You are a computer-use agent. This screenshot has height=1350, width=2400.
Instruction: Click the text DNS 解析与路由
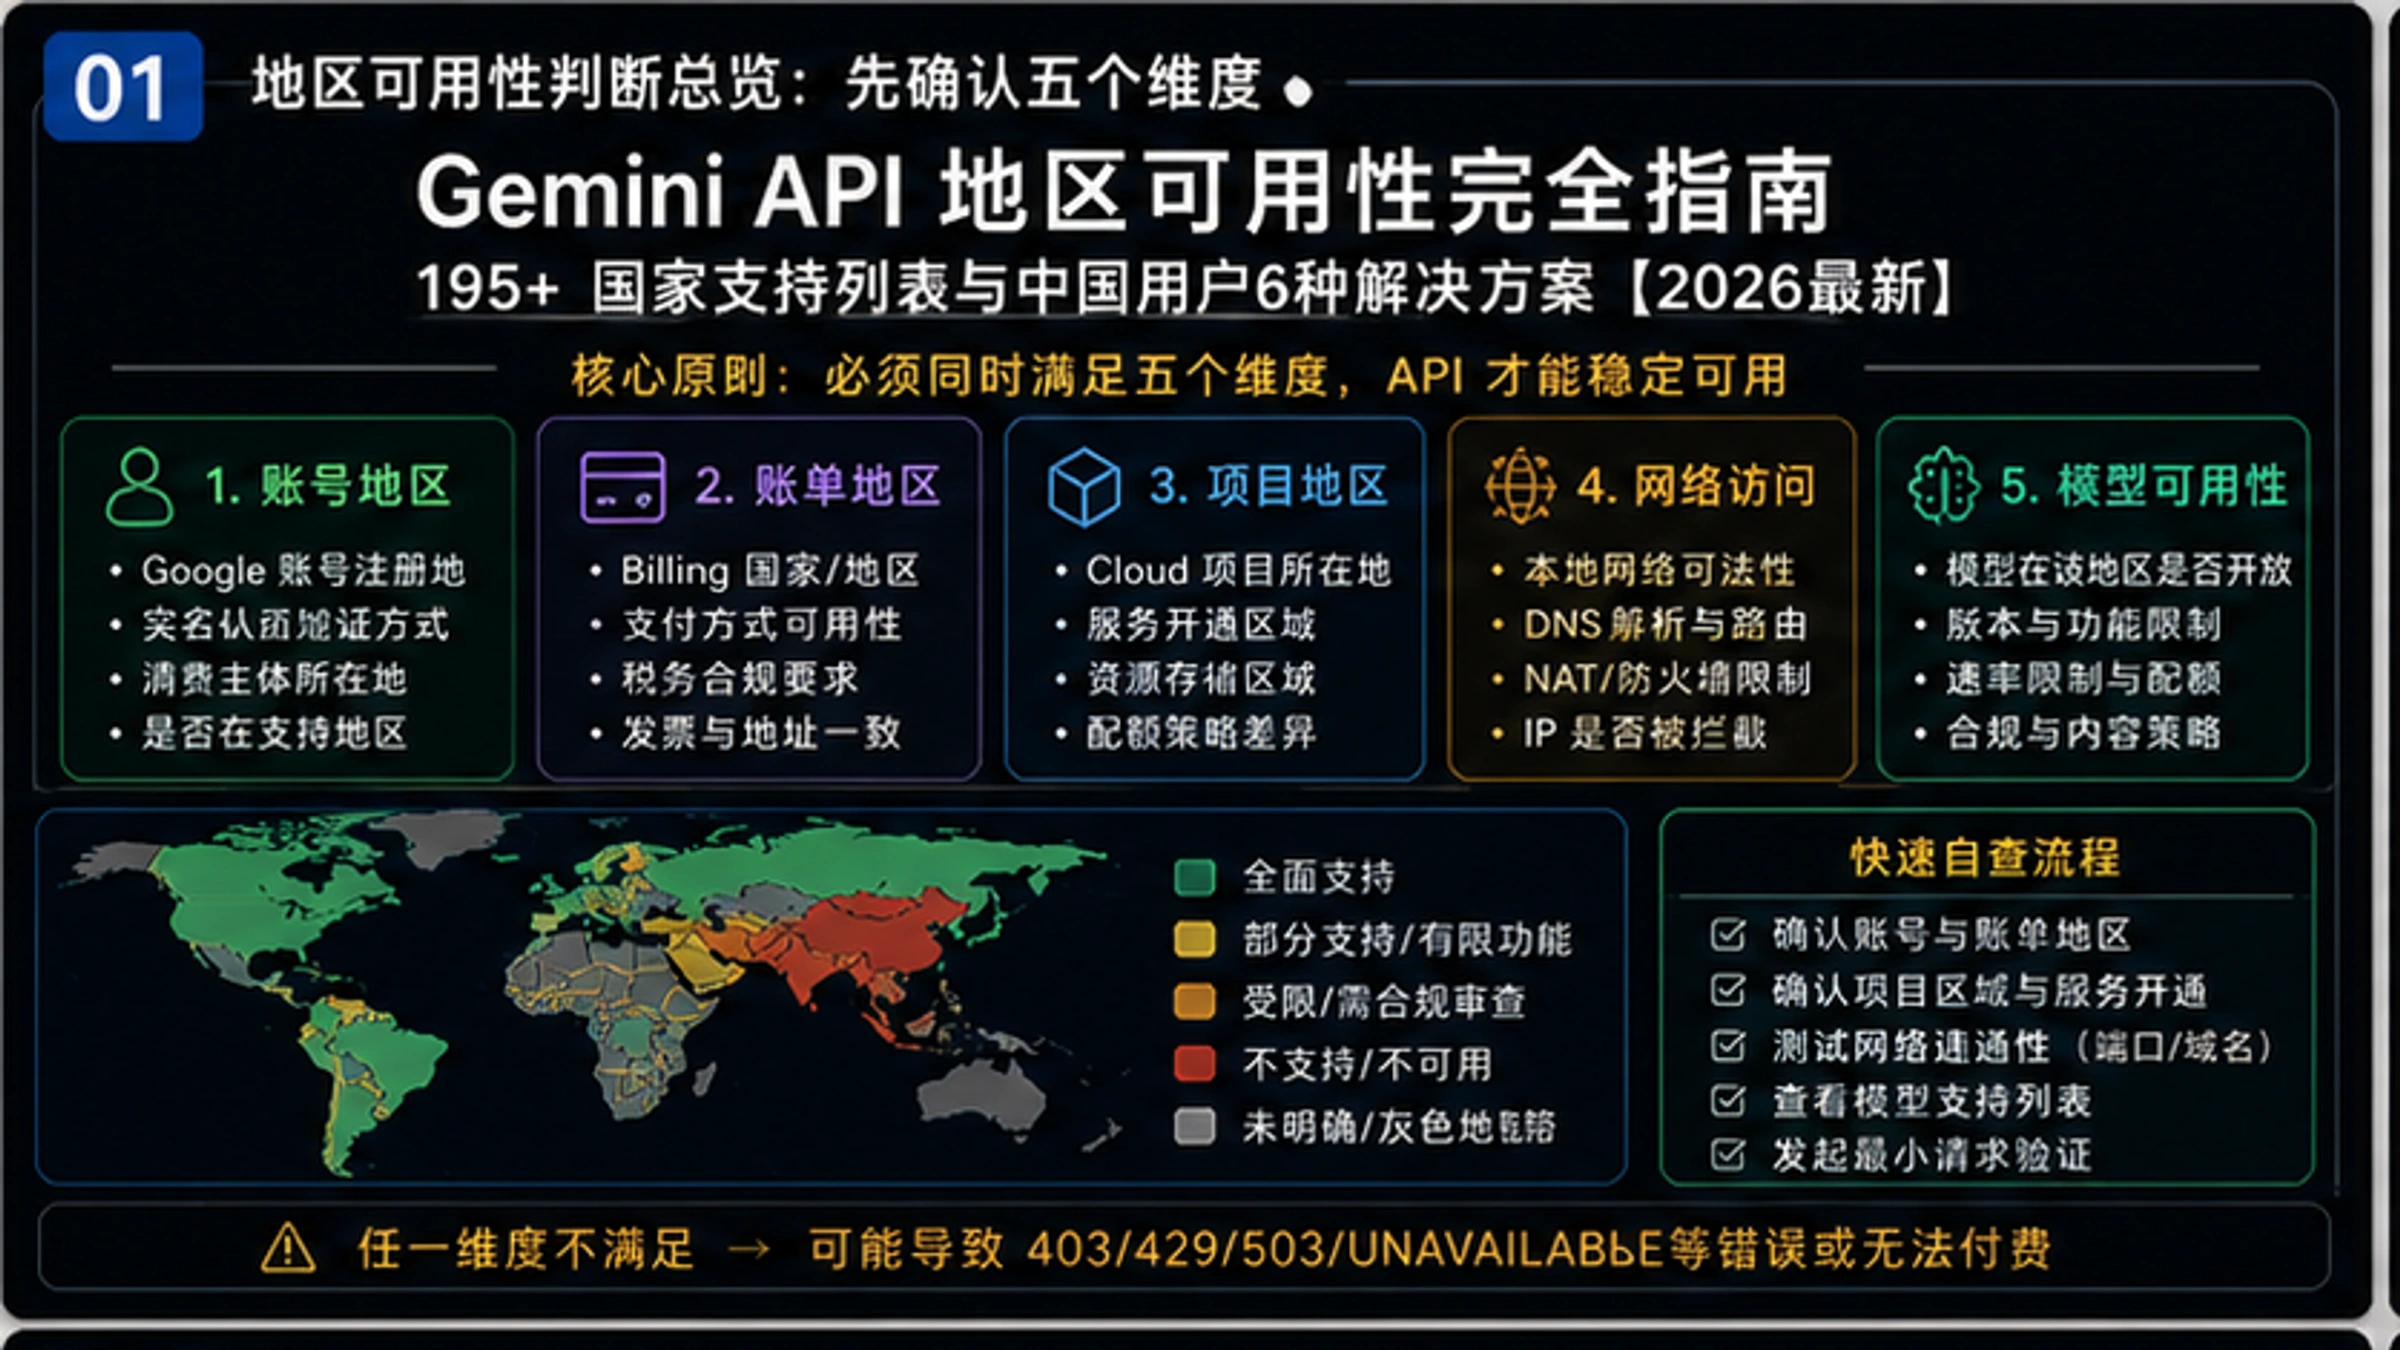coord(1666,624)
